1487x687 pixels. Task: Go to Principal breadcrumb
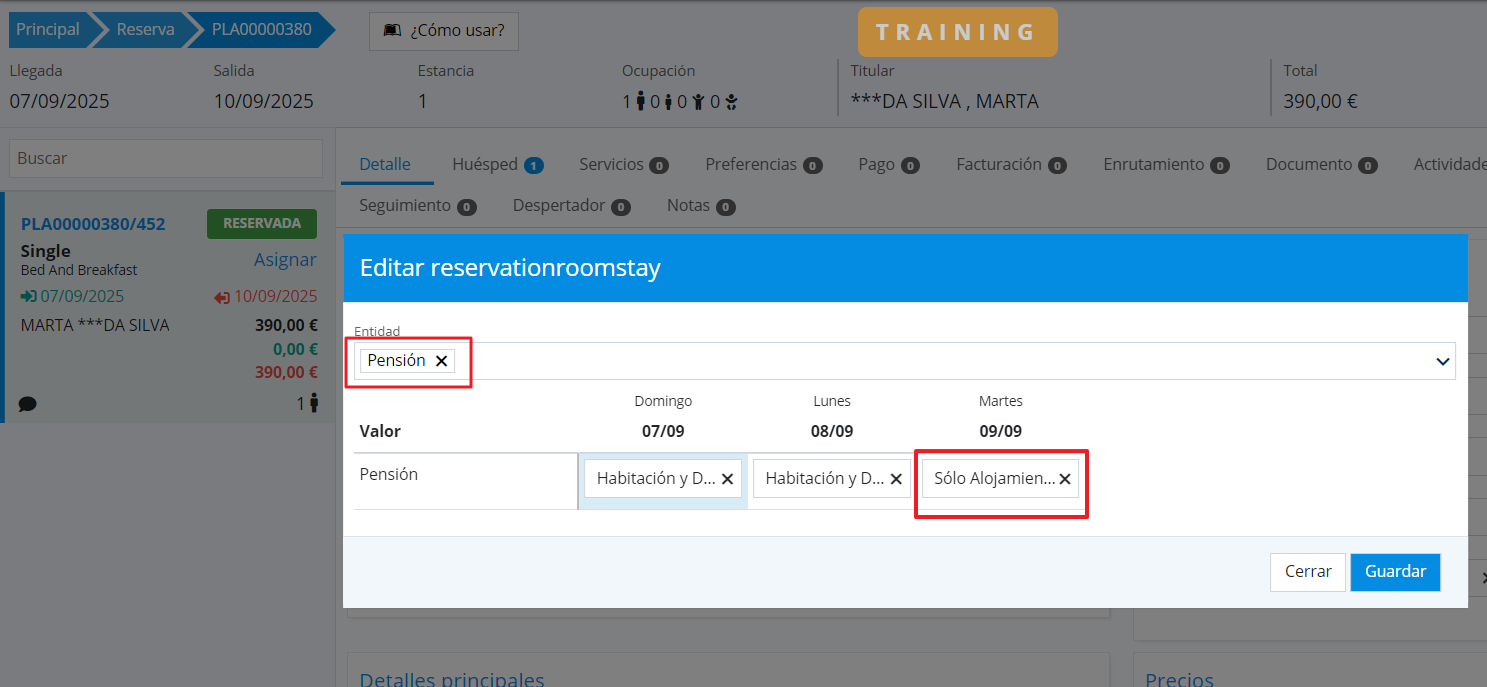(x=47, y=30)
